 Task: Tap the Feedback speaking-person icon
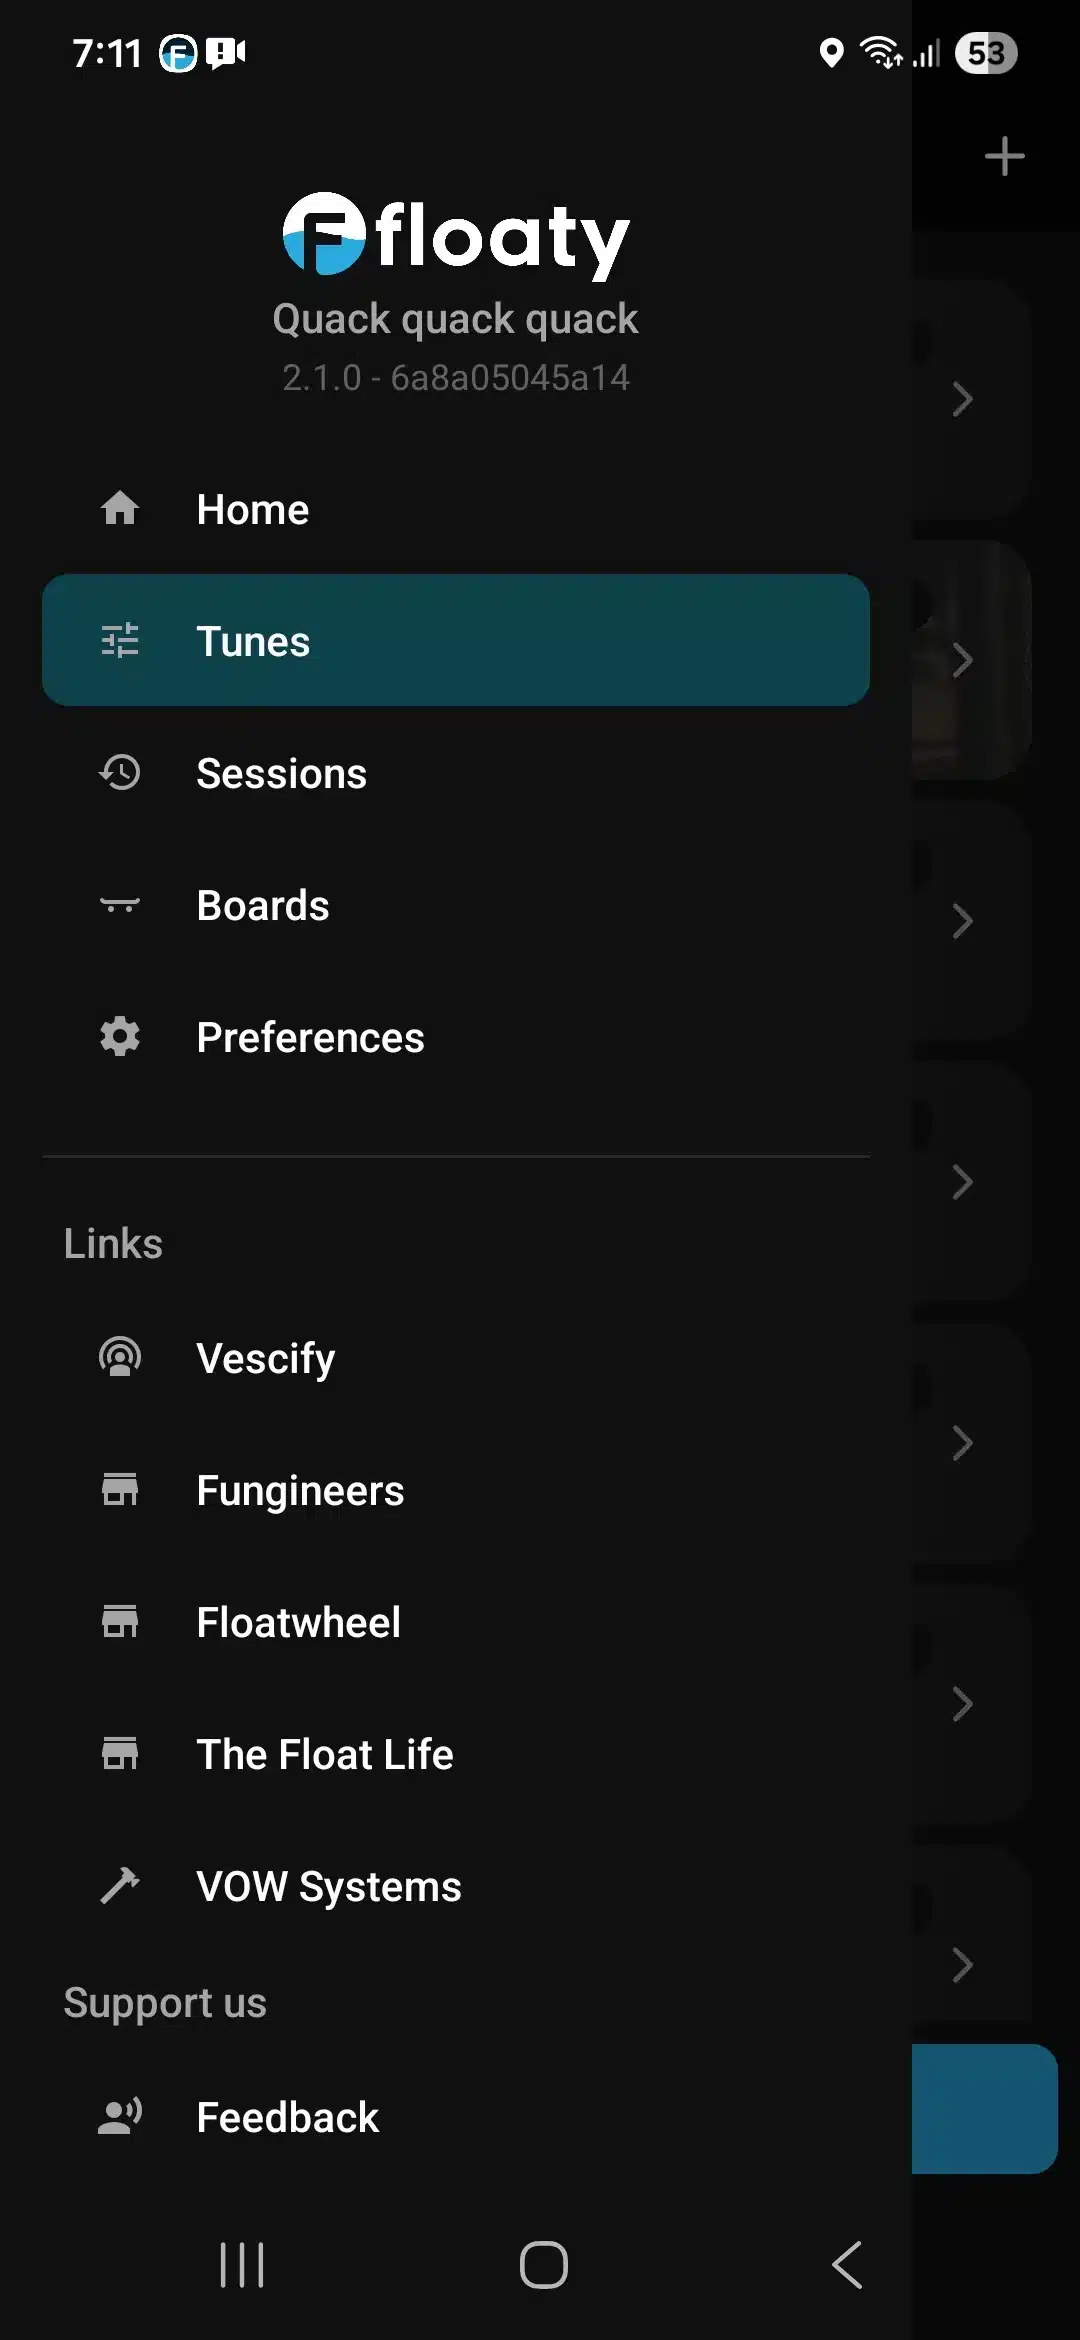pos(120,2117)
